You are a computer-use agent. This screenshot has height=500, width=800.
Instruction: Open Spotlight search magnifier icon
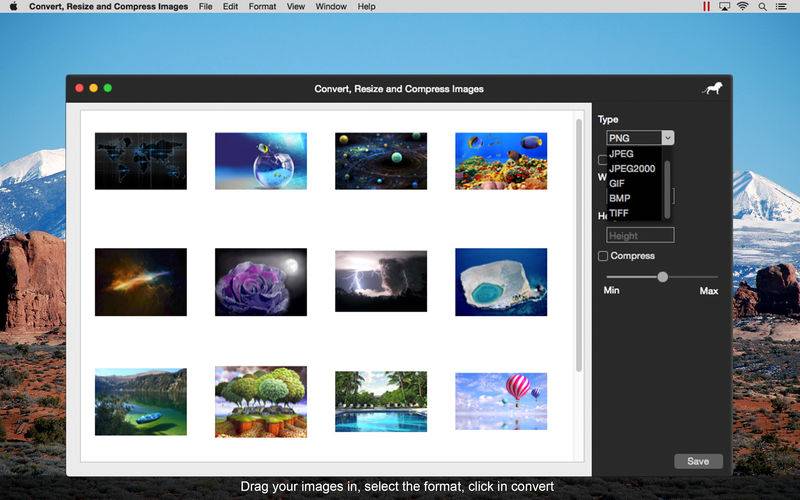click(762, 7)
